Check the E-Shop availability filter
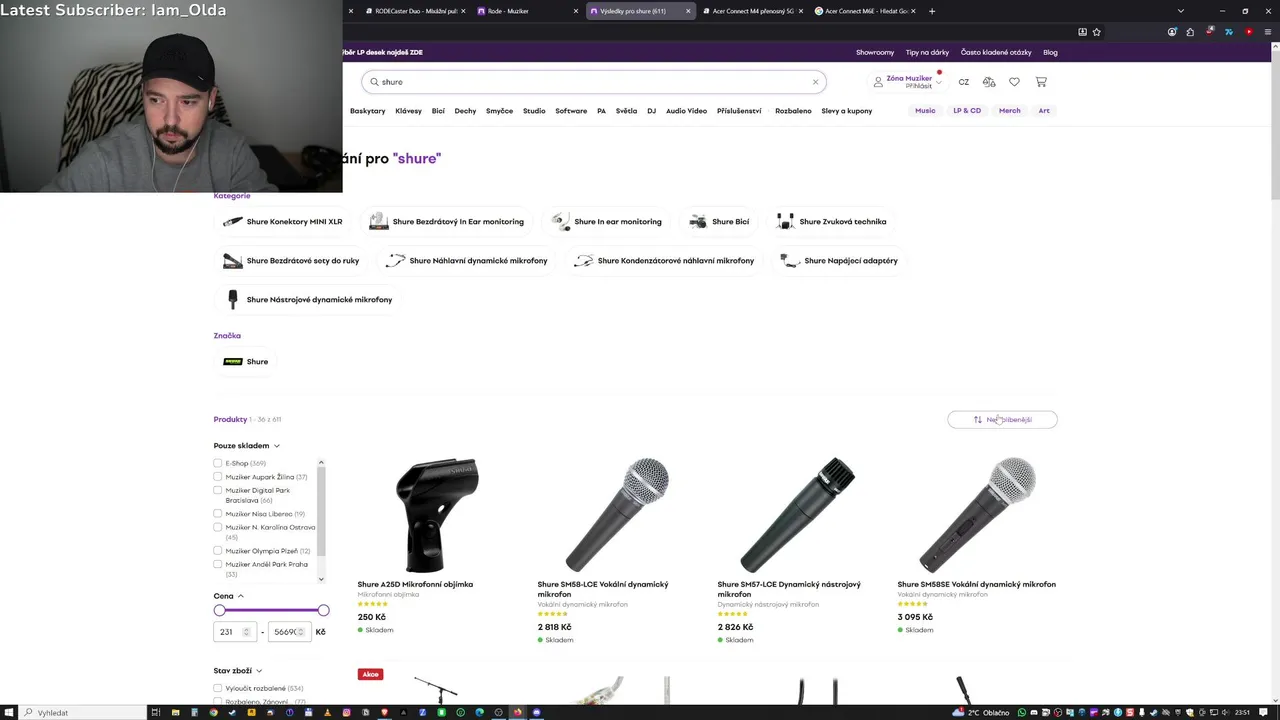 (x=217, y=463)
